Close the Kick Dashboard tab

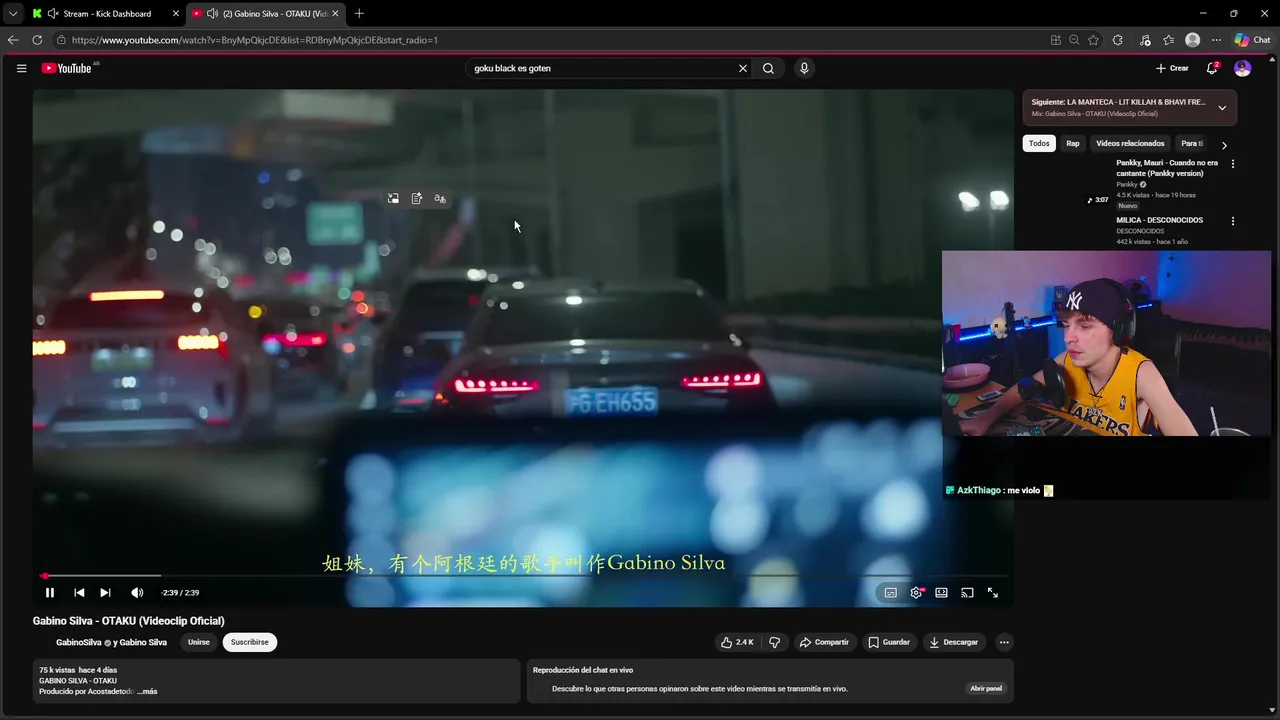point(176,13)
